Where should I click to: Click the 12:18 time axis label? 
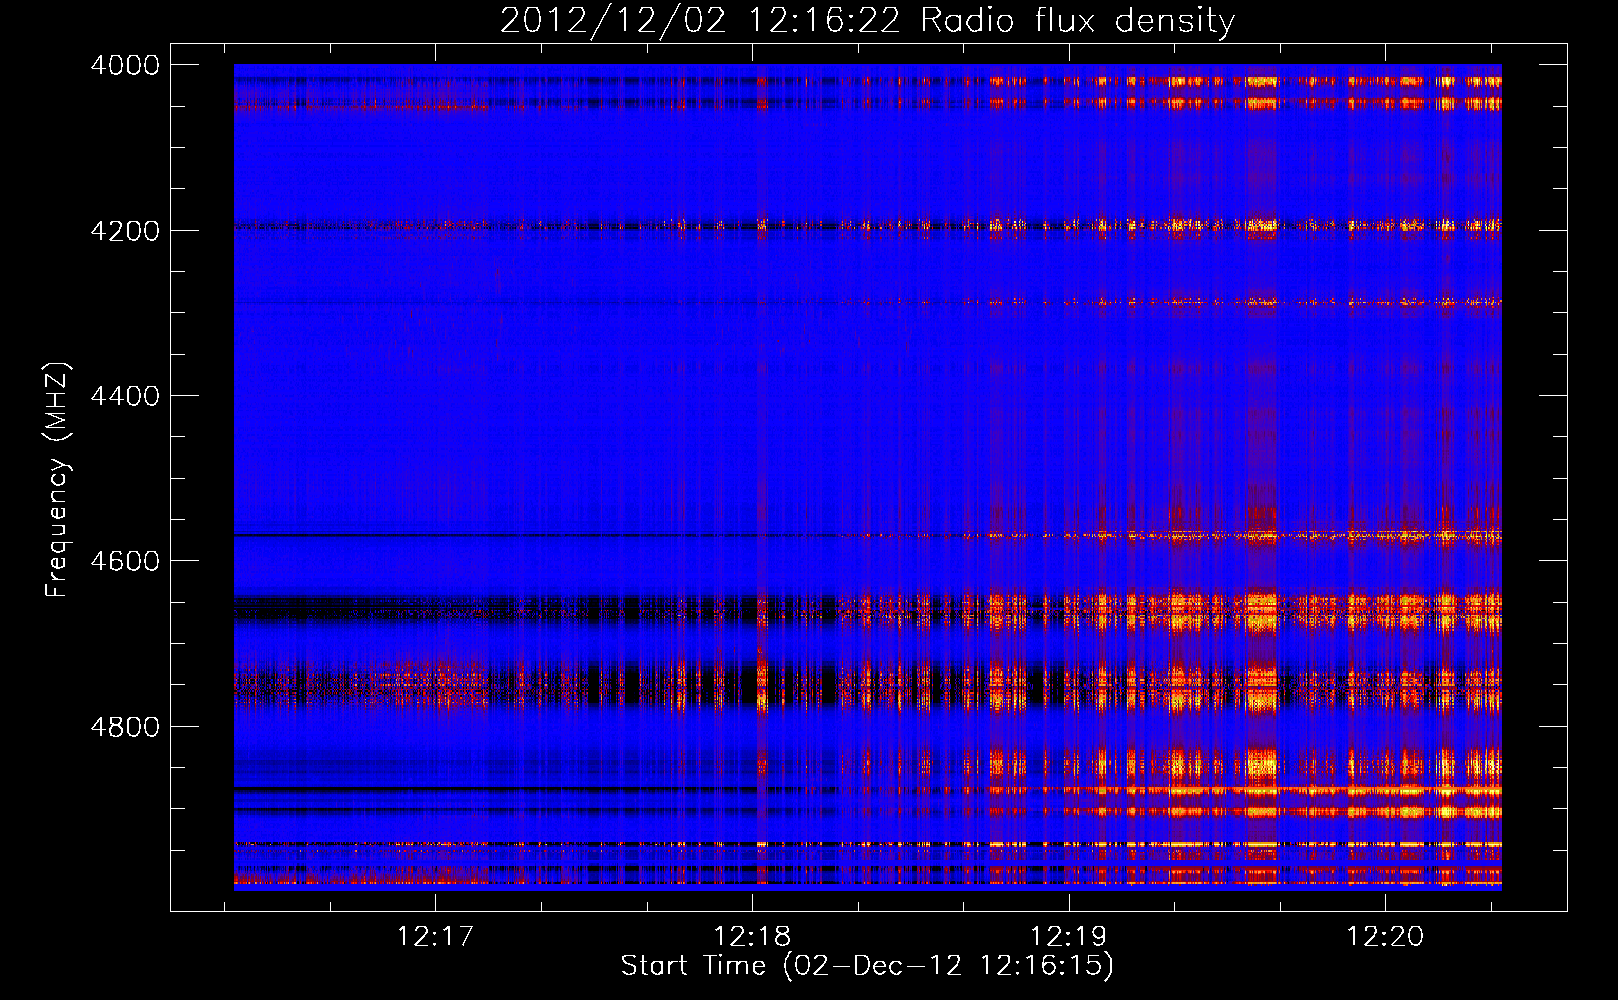(x=752, y=937)
